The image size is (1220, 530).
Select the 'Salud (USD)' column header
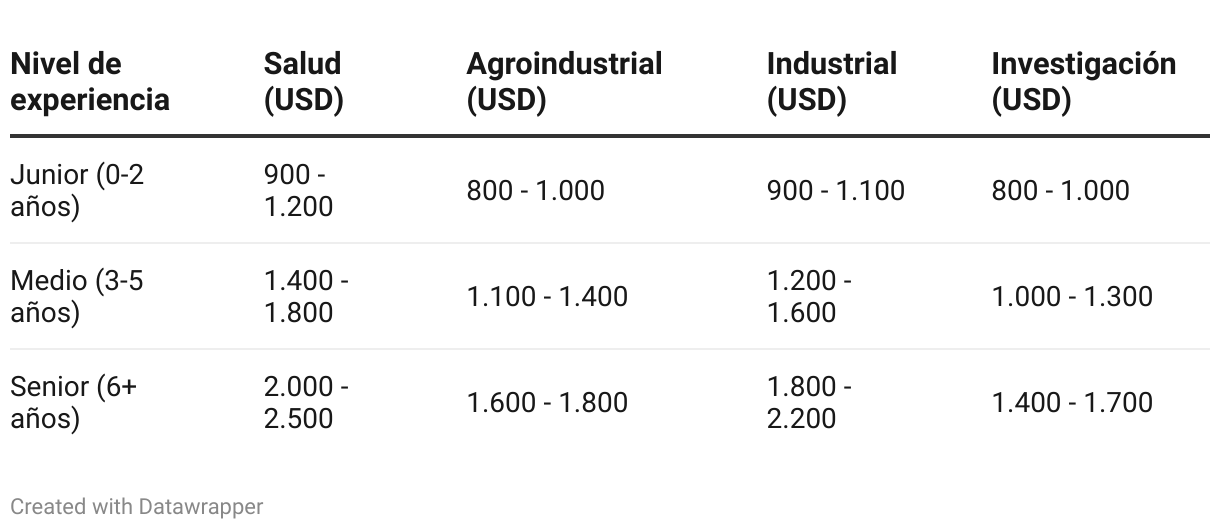point(304,82)
